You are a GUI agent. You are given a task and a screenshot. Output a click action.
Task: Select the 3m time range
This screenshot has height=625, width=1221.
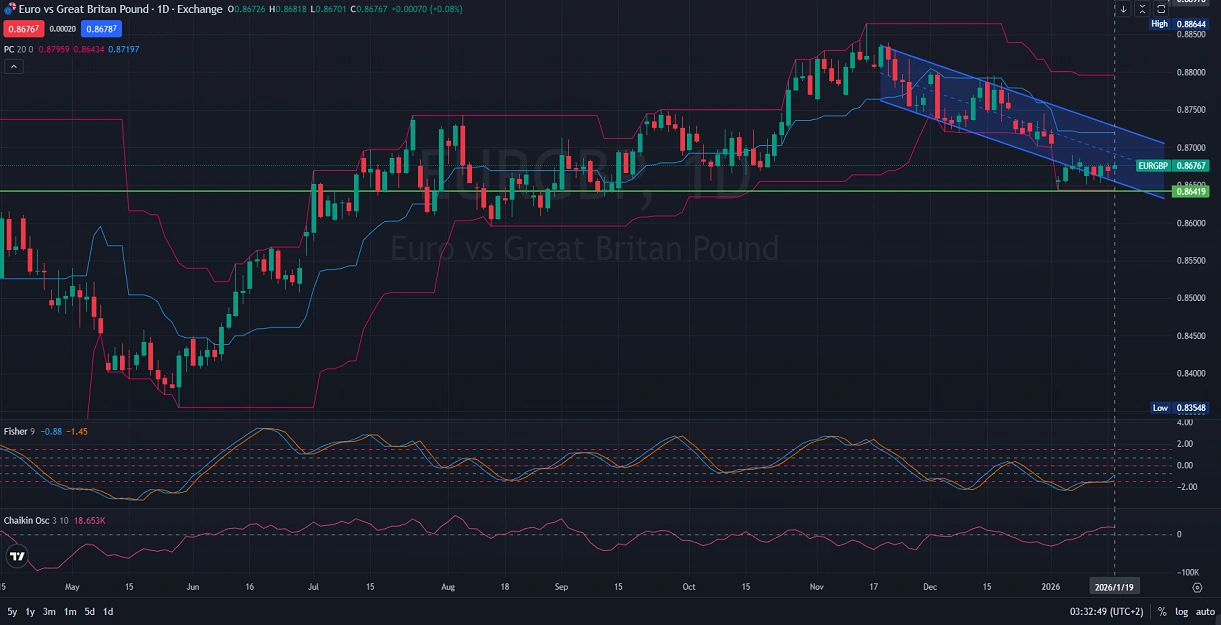click(x=49, y=611)
